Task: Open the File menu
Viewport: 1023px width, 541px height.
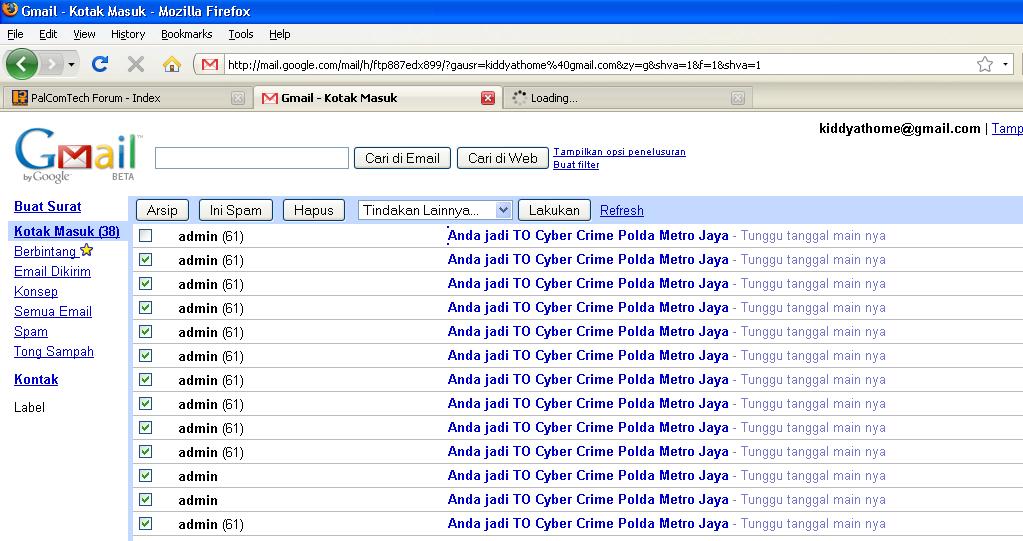Action: pyautogui.click(x=15, y=34)
